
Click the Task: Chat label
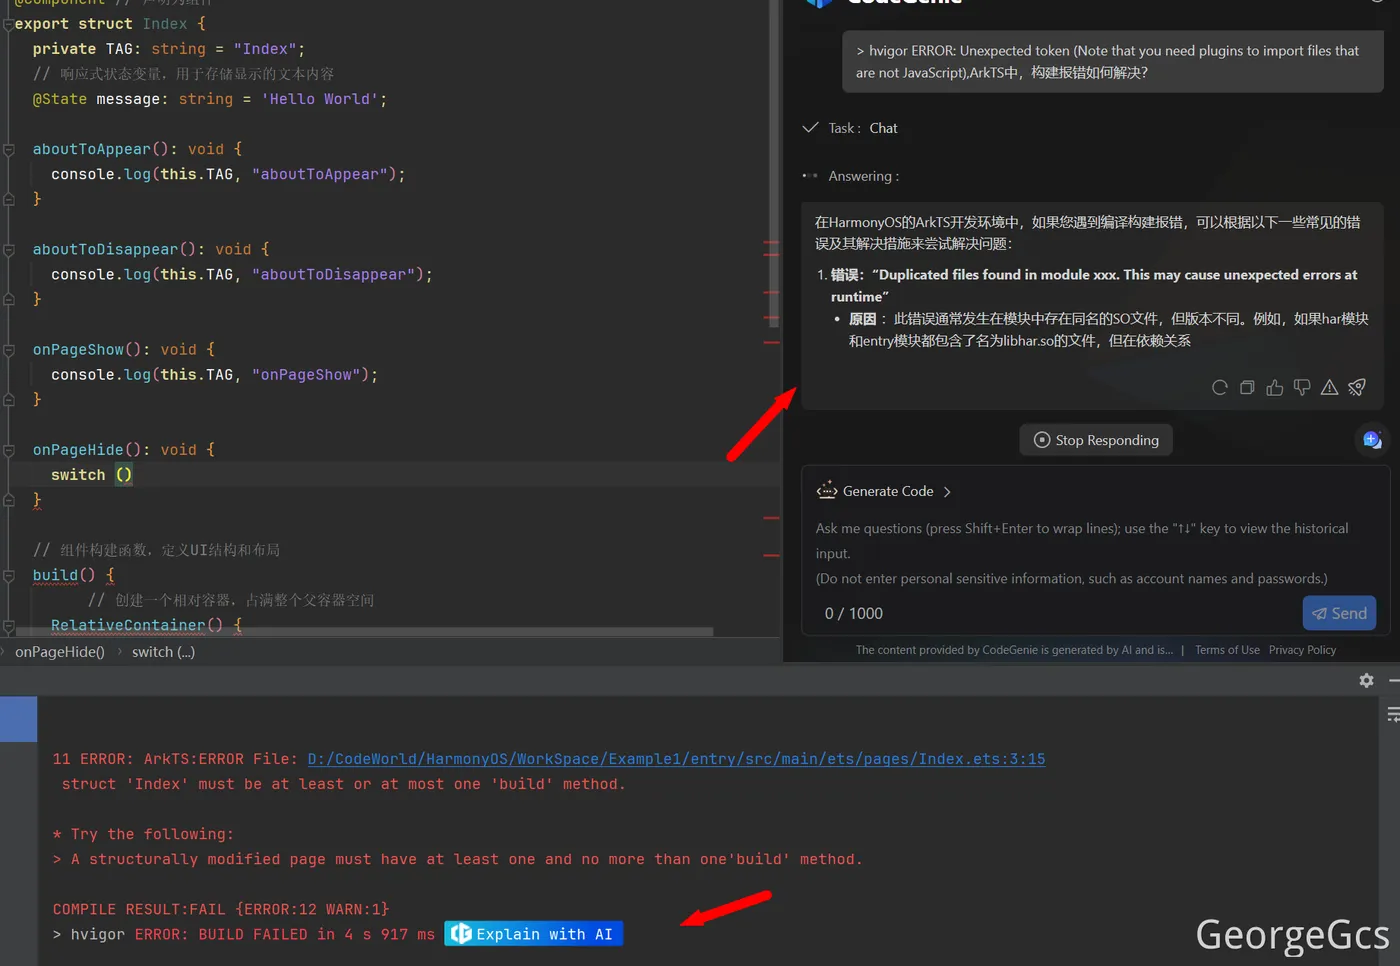863,128
